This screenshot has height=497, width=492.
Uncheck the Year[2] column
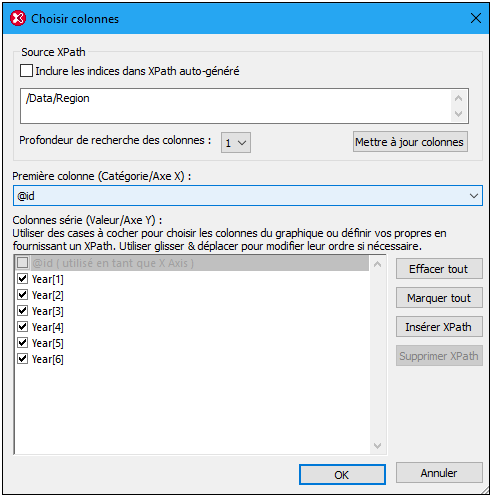pos(23,295)
